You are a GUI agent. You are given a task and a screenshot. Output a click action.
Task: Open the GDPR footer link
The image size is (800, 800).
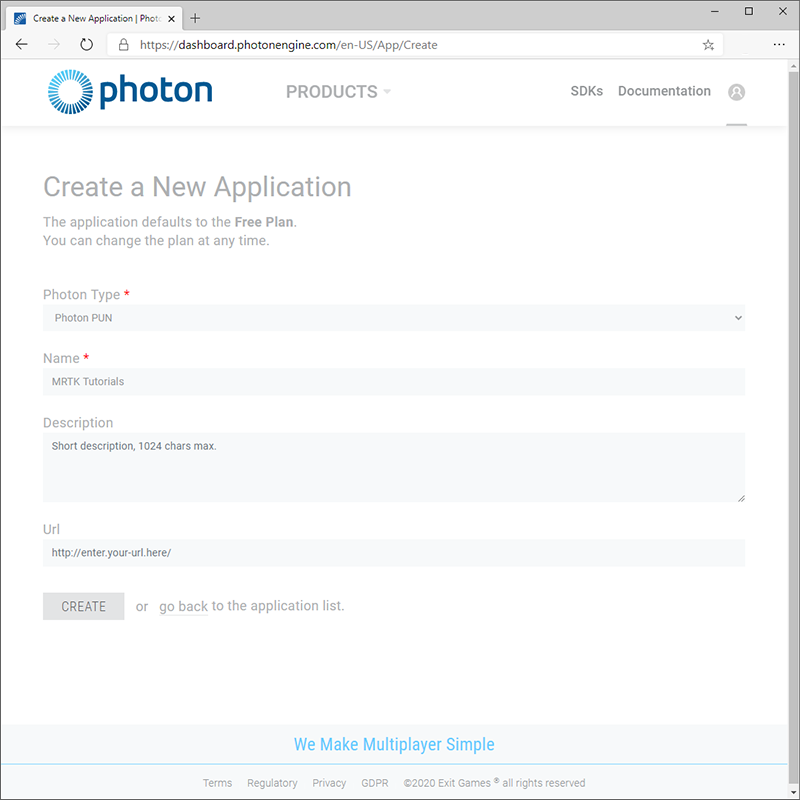pos(375,783)
